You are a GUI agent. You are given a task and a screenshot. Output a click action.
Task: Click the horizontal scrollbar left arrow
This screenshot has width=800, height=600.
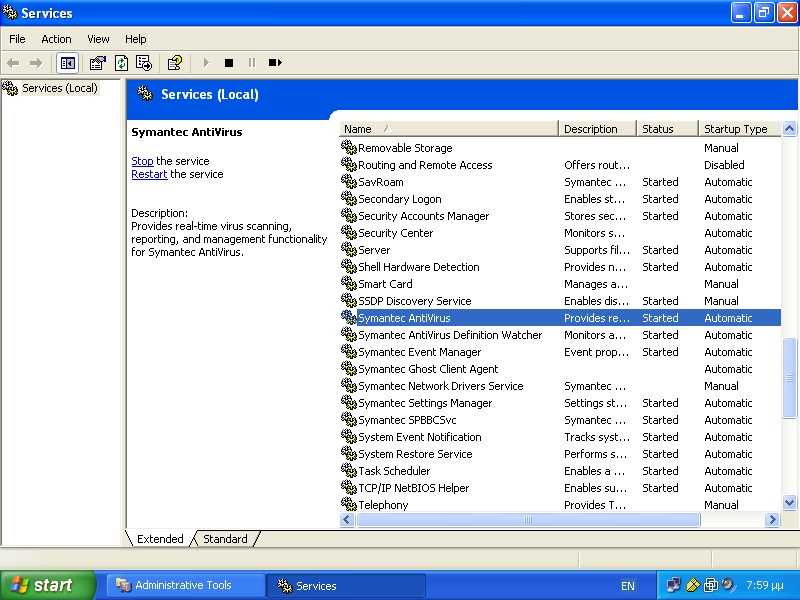347,519
